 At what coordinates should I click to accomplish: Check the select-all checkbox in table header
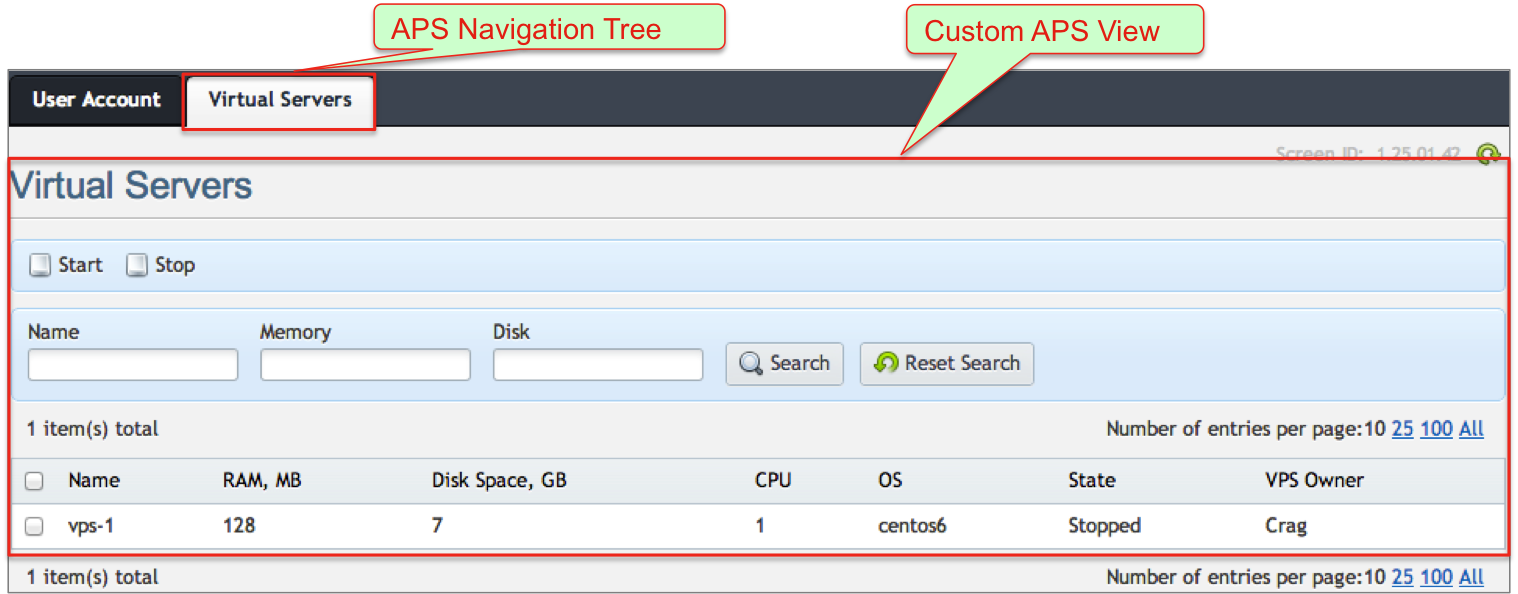34,481
